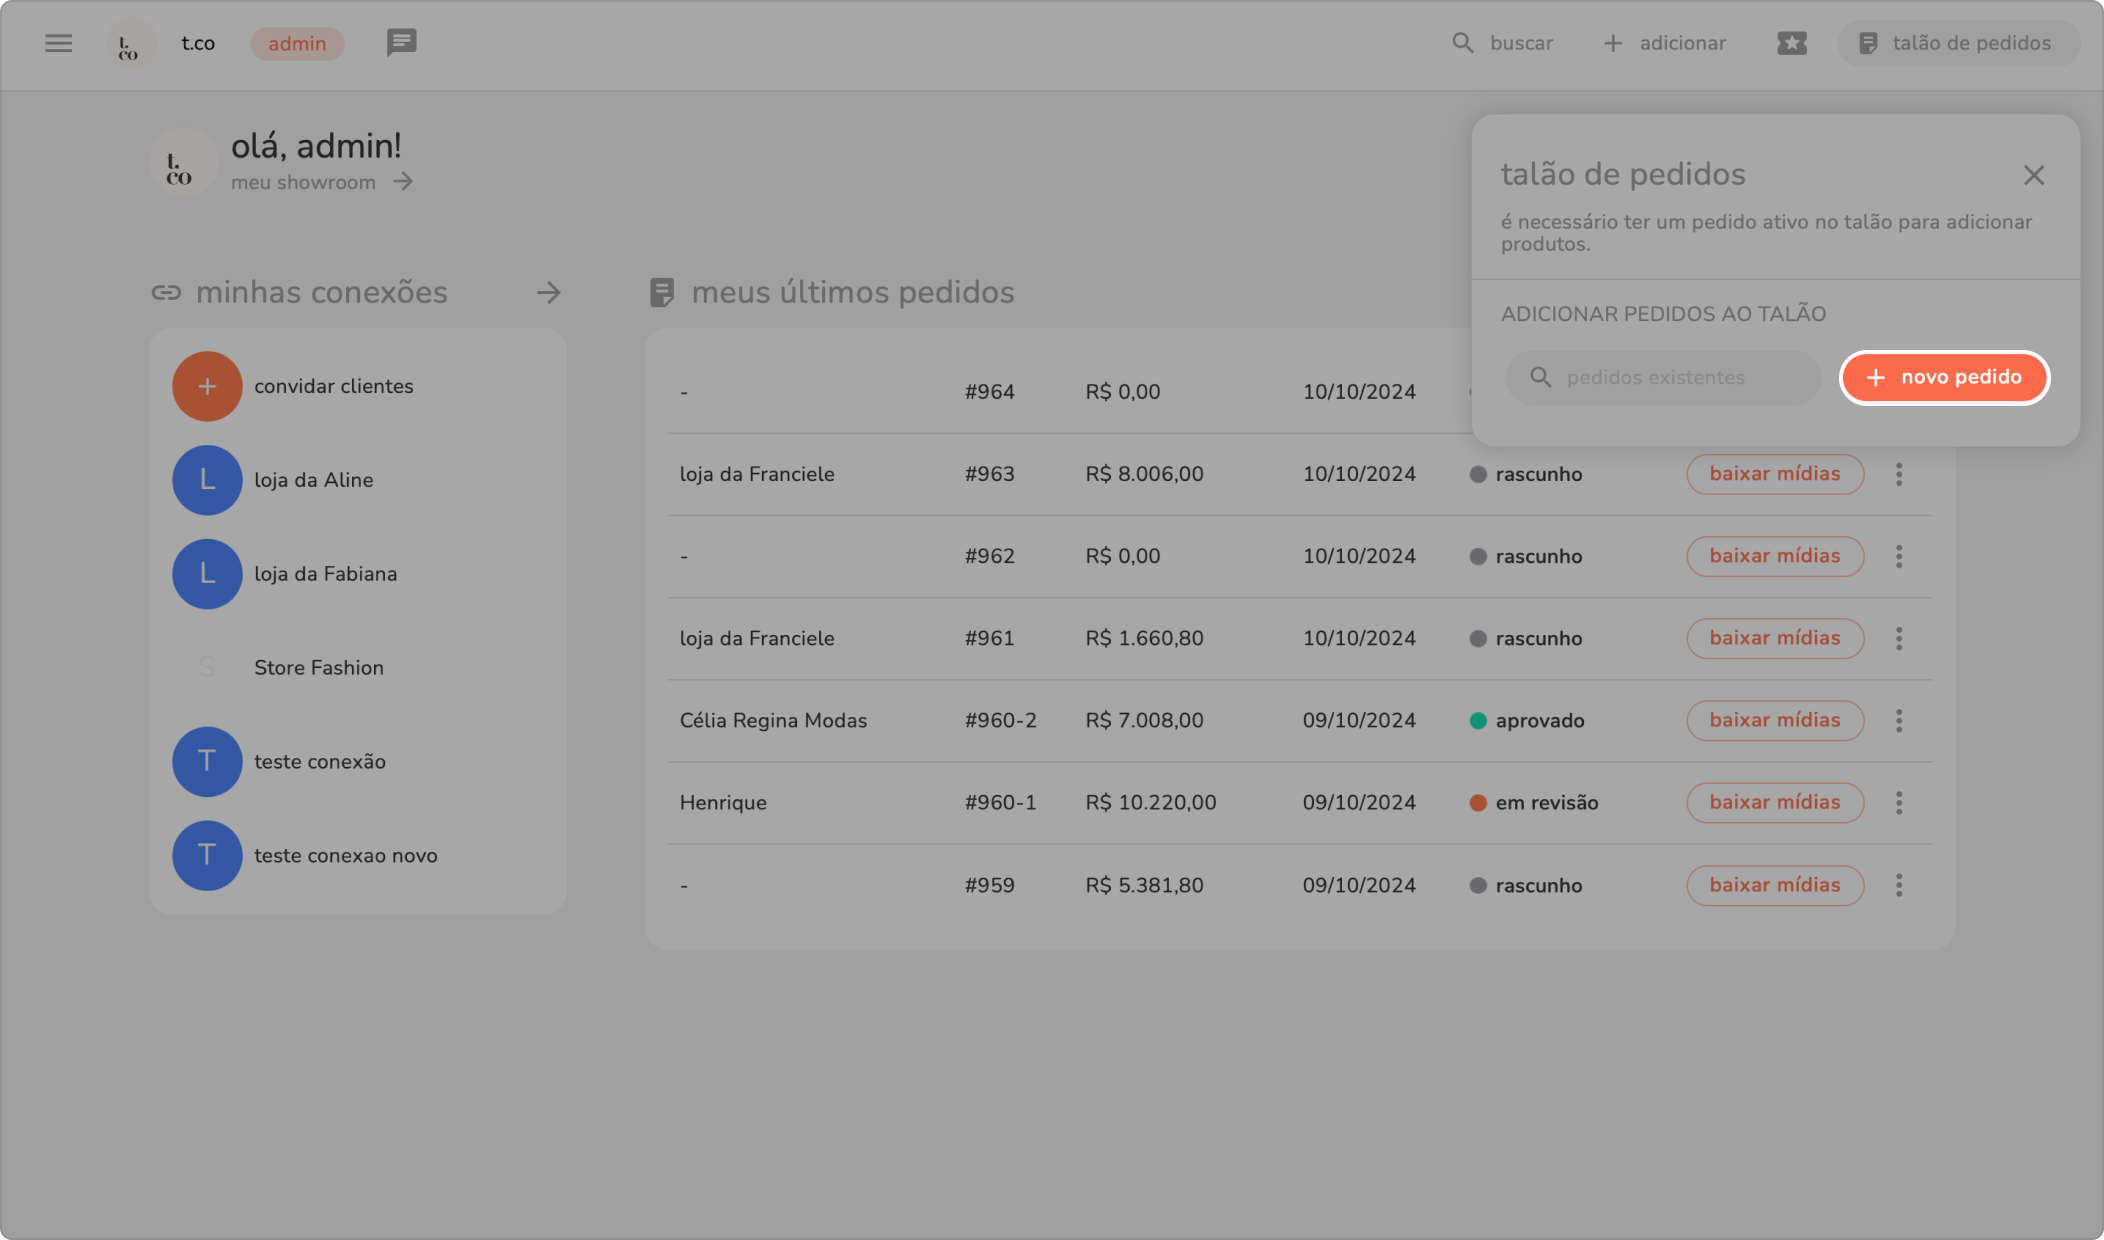Select the Store Fashion connection

click(x=318, y=668)
